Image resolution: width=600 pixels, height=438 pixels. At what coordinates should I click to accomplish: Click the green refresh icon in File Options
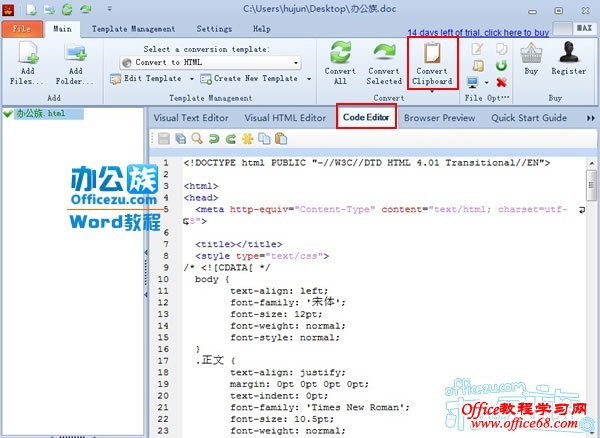pyautogui.click(x=501, y=65)
